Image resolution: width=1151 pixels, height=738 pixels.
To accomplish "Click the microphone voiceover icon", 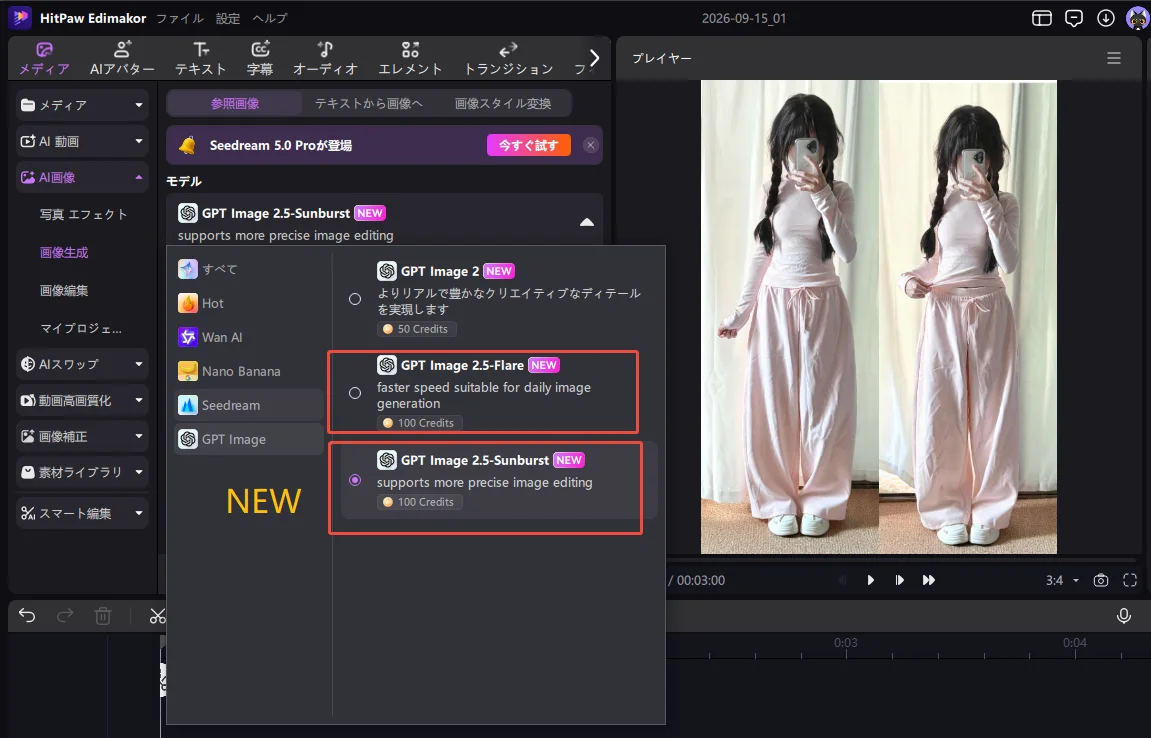I will [1123, 615].
